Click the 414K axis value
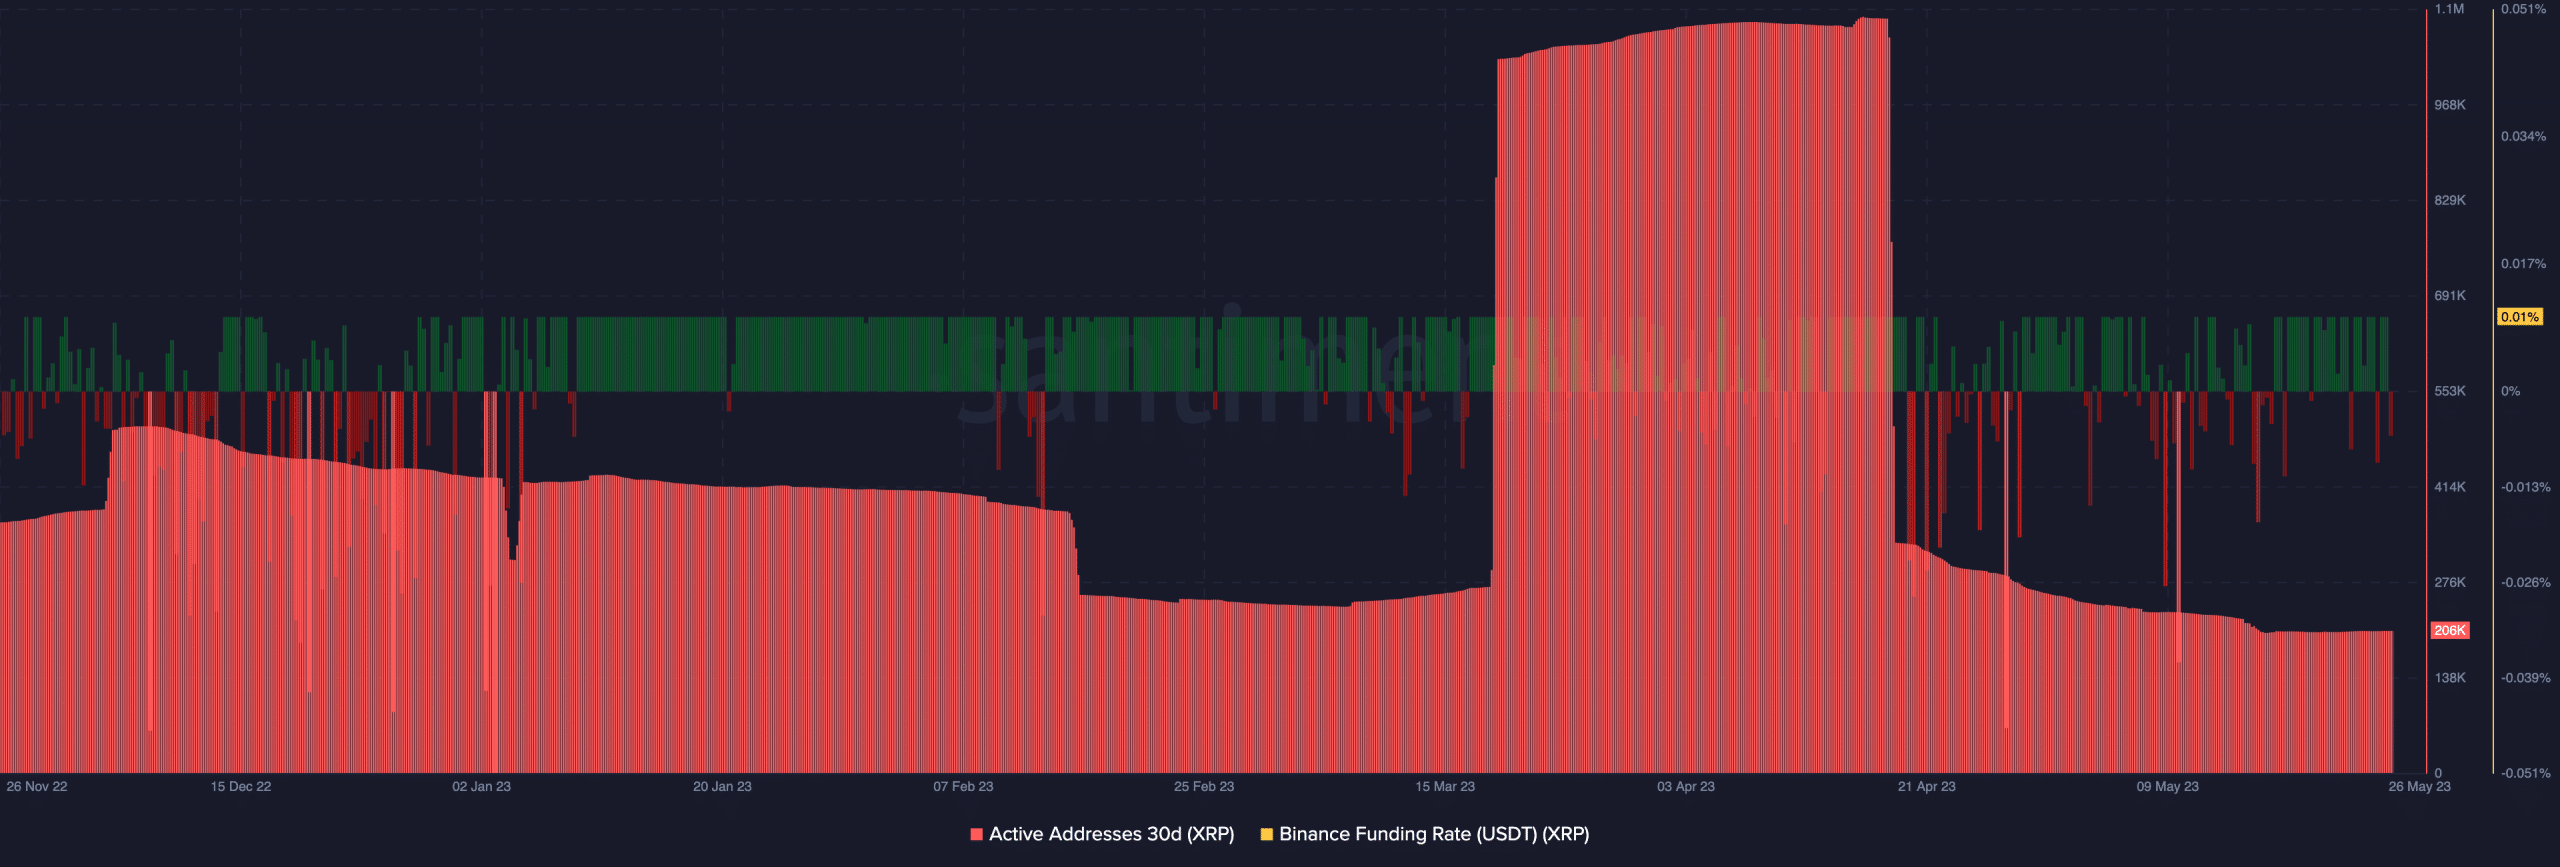Image resolution: width=2560 pixels, height=867 pixels. [x=2450, y=487]
